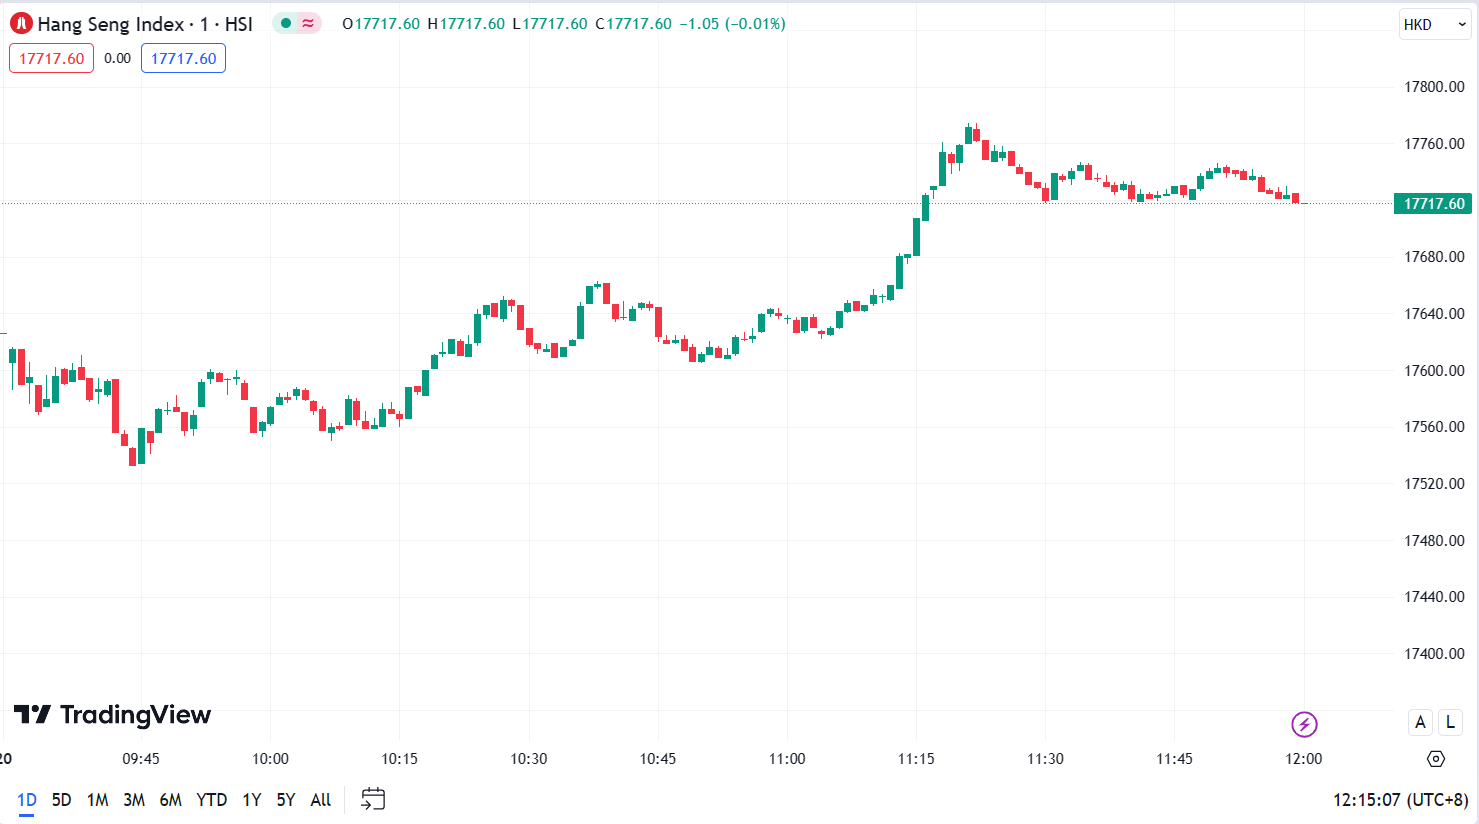Switch to the 5D time range
Image resolution: width=1479 pixels, height=824 pixels.
click(x=61, y=800)
